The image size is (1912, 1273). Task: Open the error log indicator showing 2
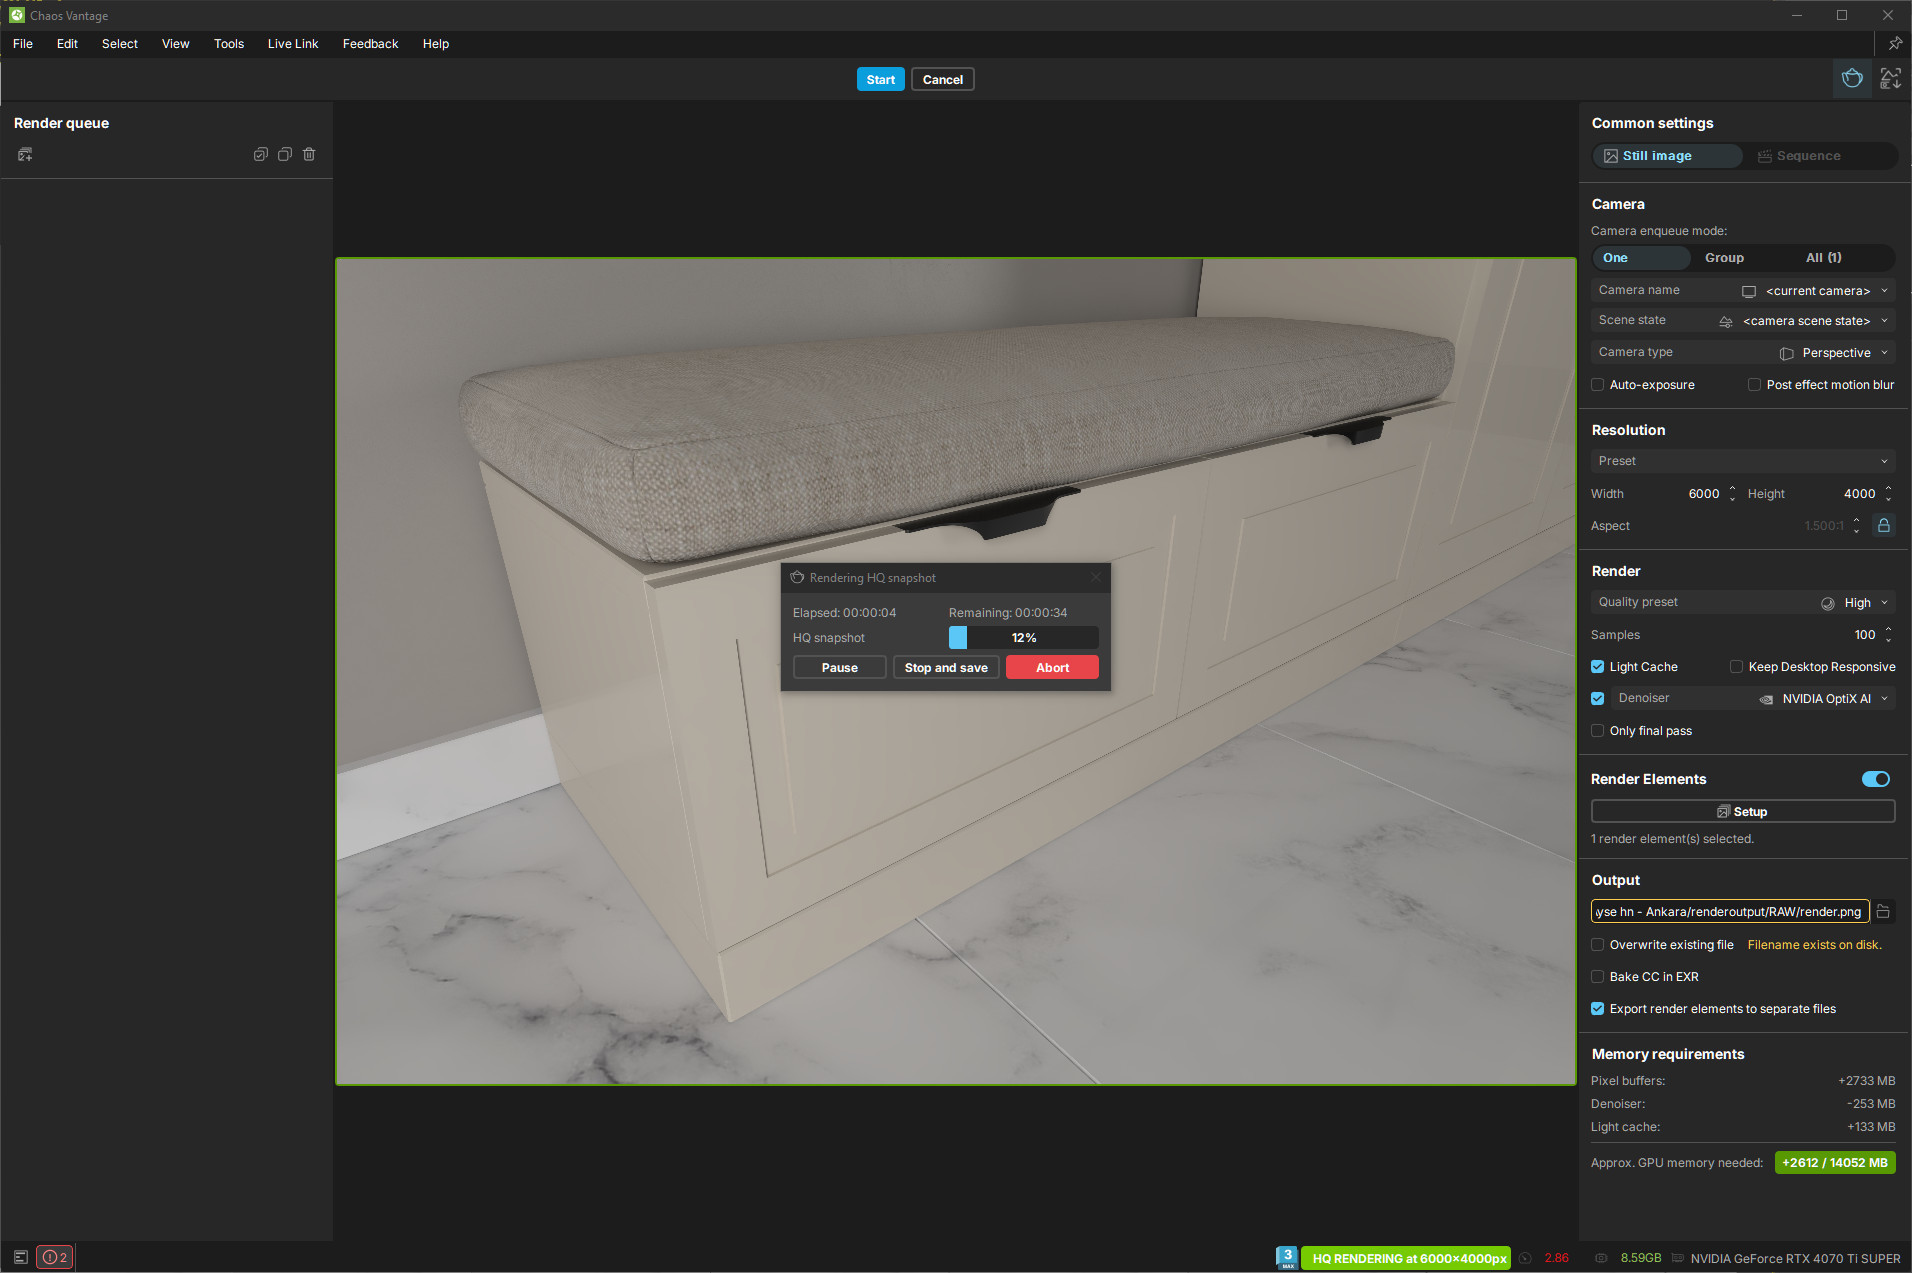click(x=55, y=1257)
